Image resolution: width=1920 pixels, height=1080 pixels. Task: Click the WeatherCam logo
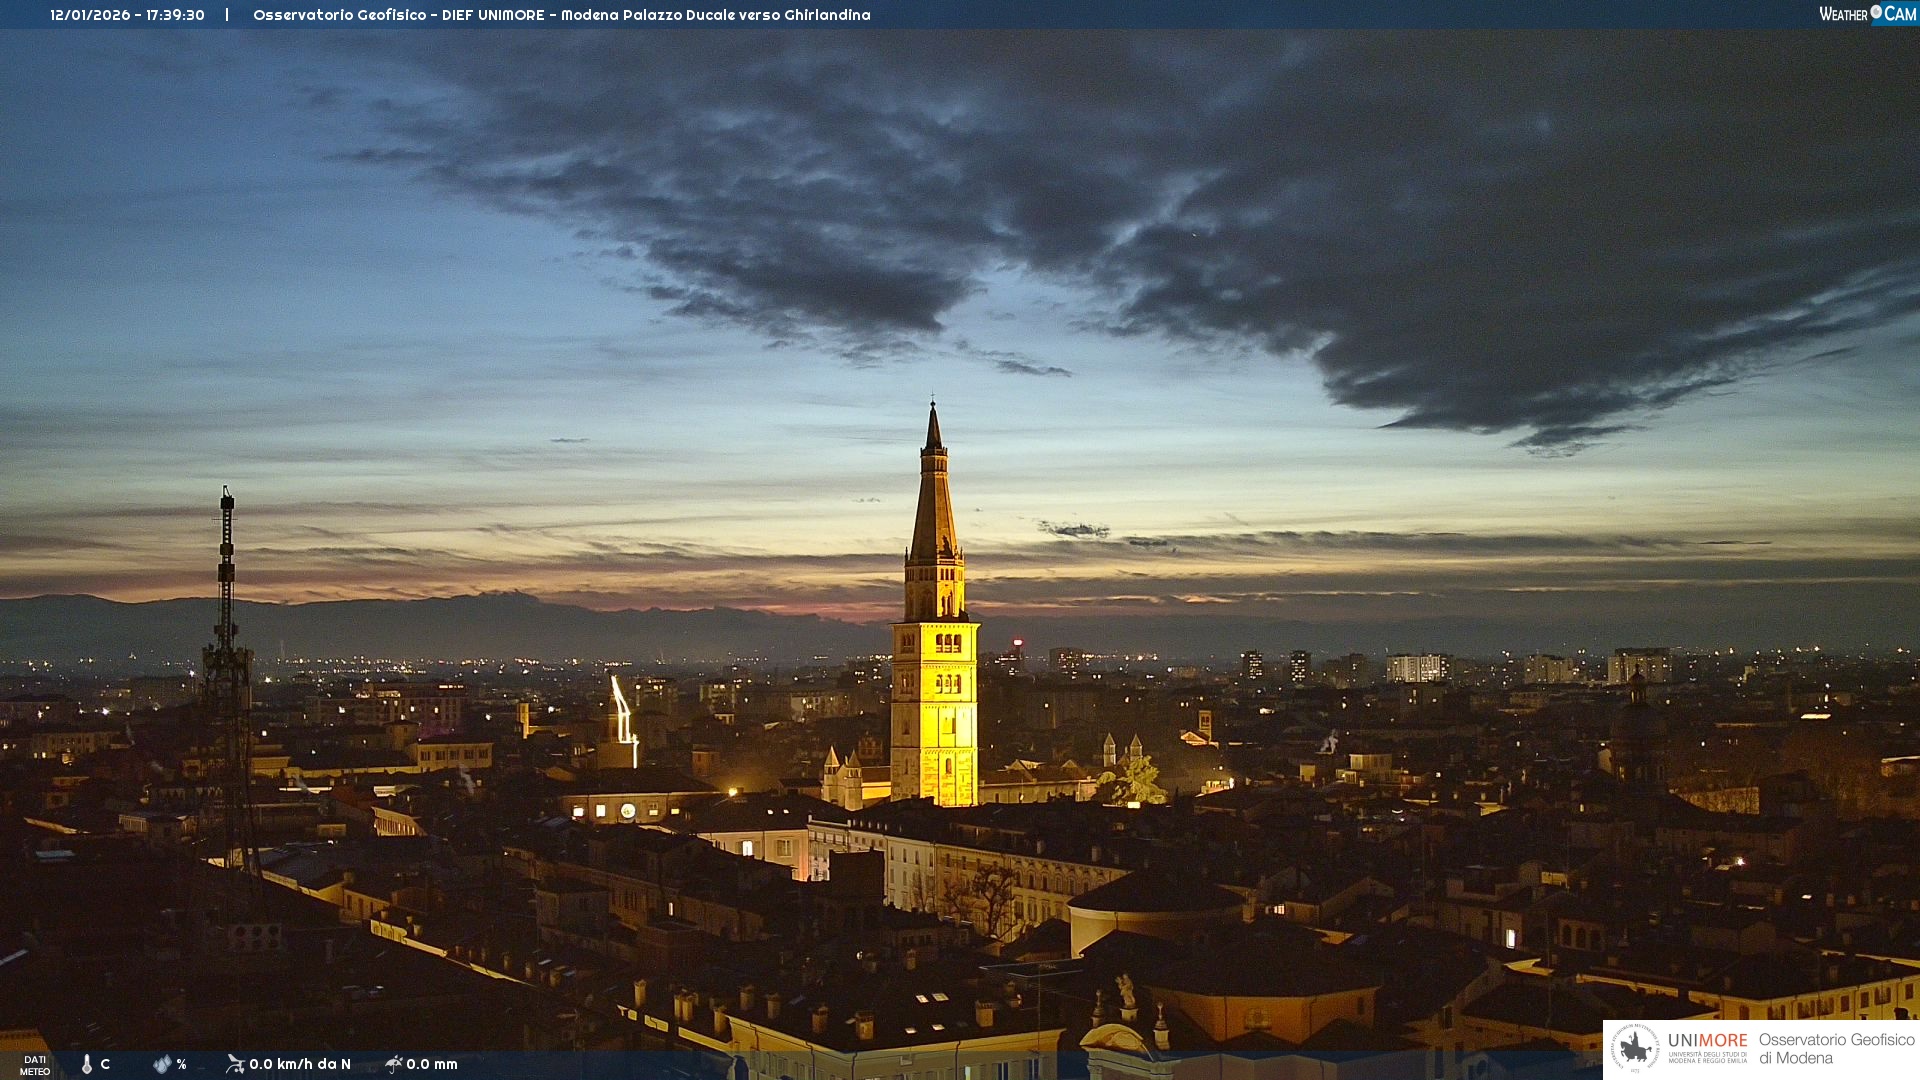tap(1867, 14)
